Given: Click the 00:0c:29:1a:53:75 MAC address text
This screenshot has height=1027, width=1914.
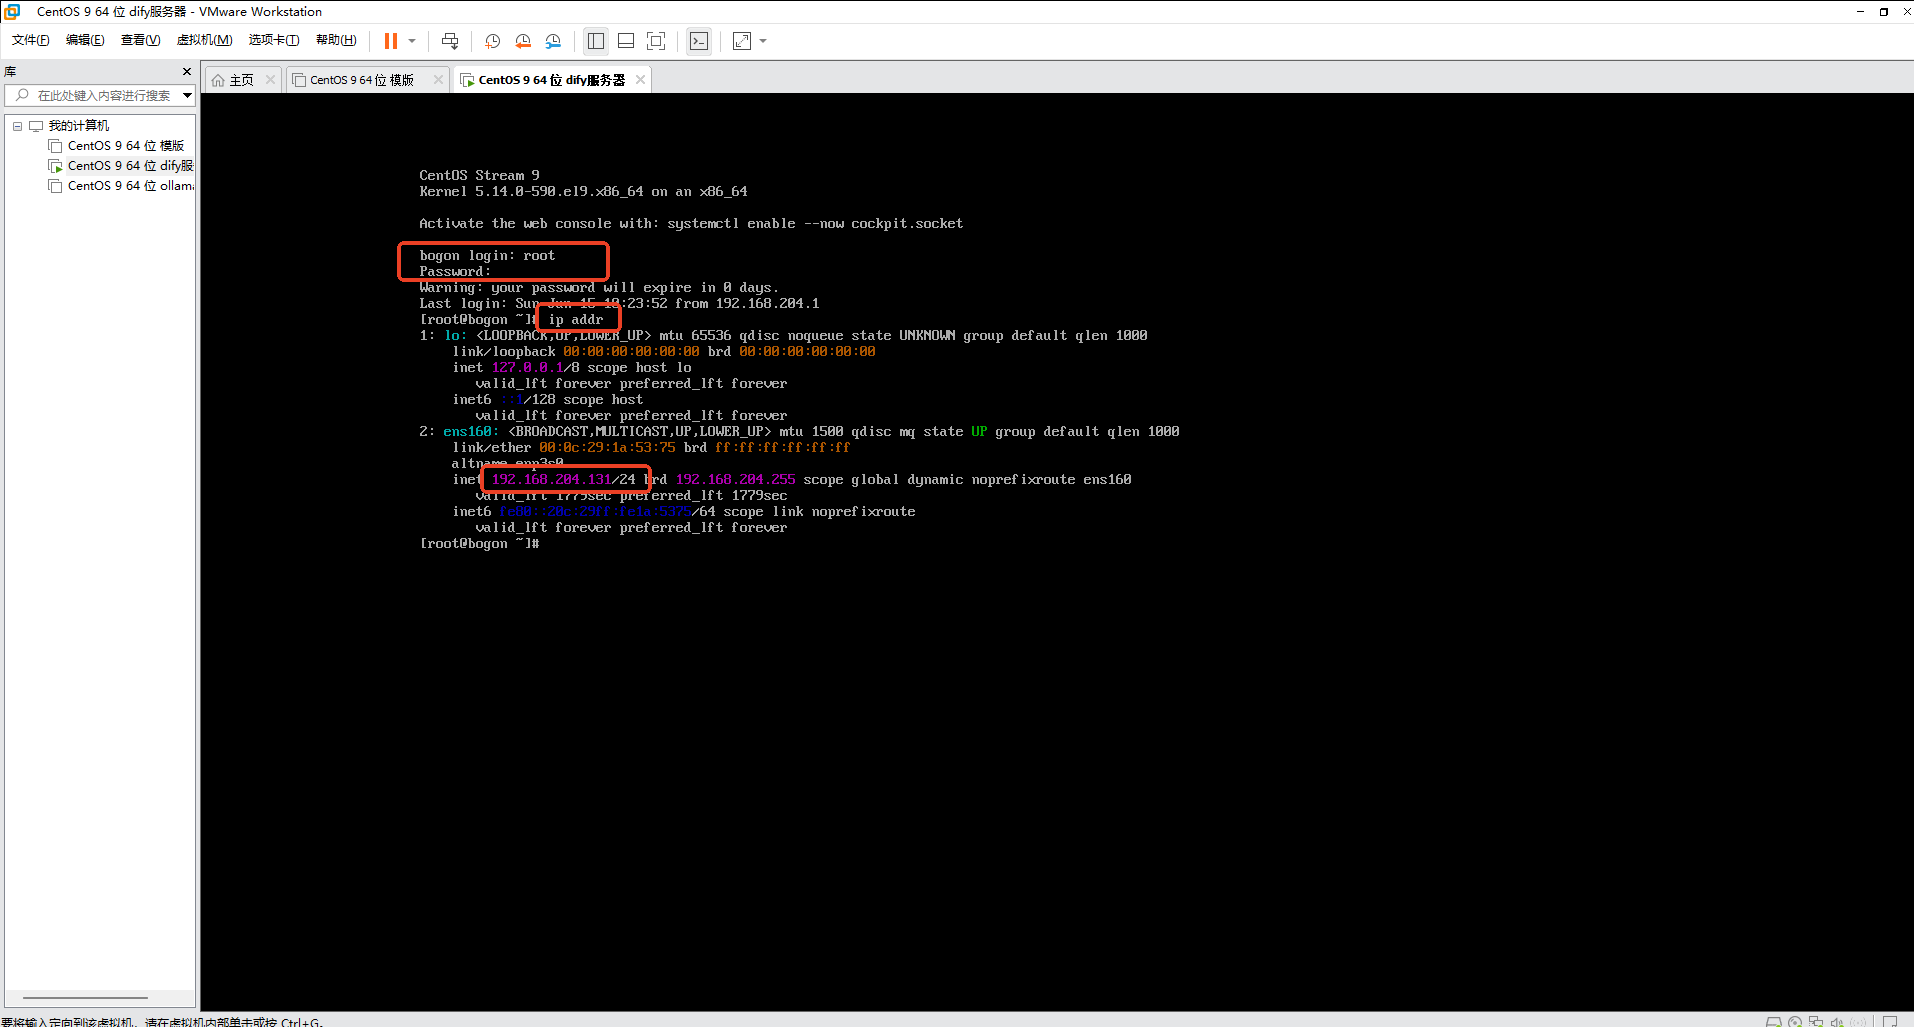Looking at the screenshot, I should tap(607, 448).
